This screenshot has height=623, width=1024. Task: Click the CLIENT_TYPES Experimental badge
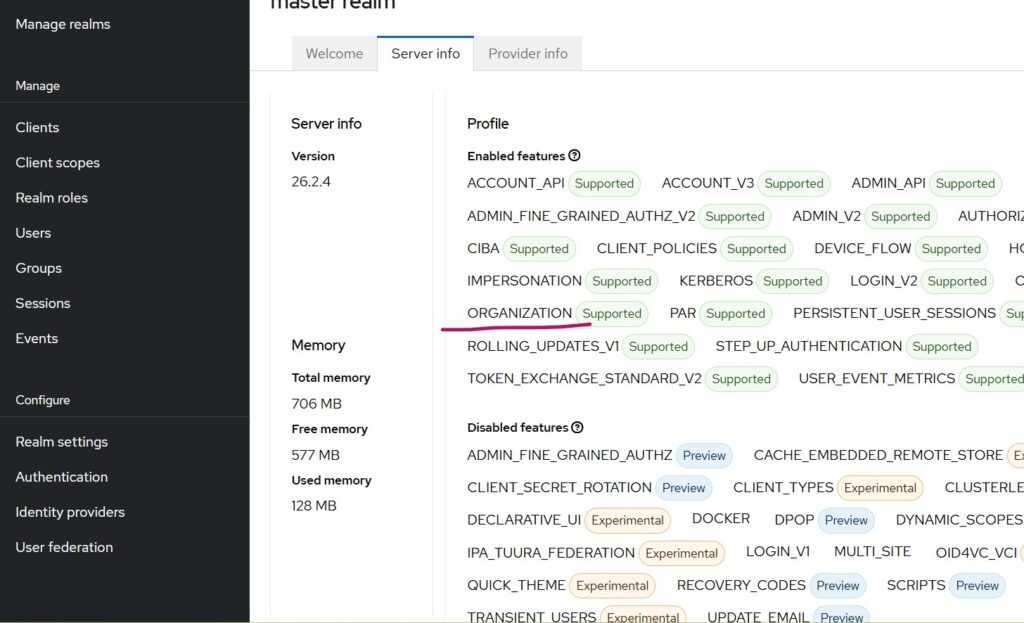pyautogui.click(x=880, y=488)
